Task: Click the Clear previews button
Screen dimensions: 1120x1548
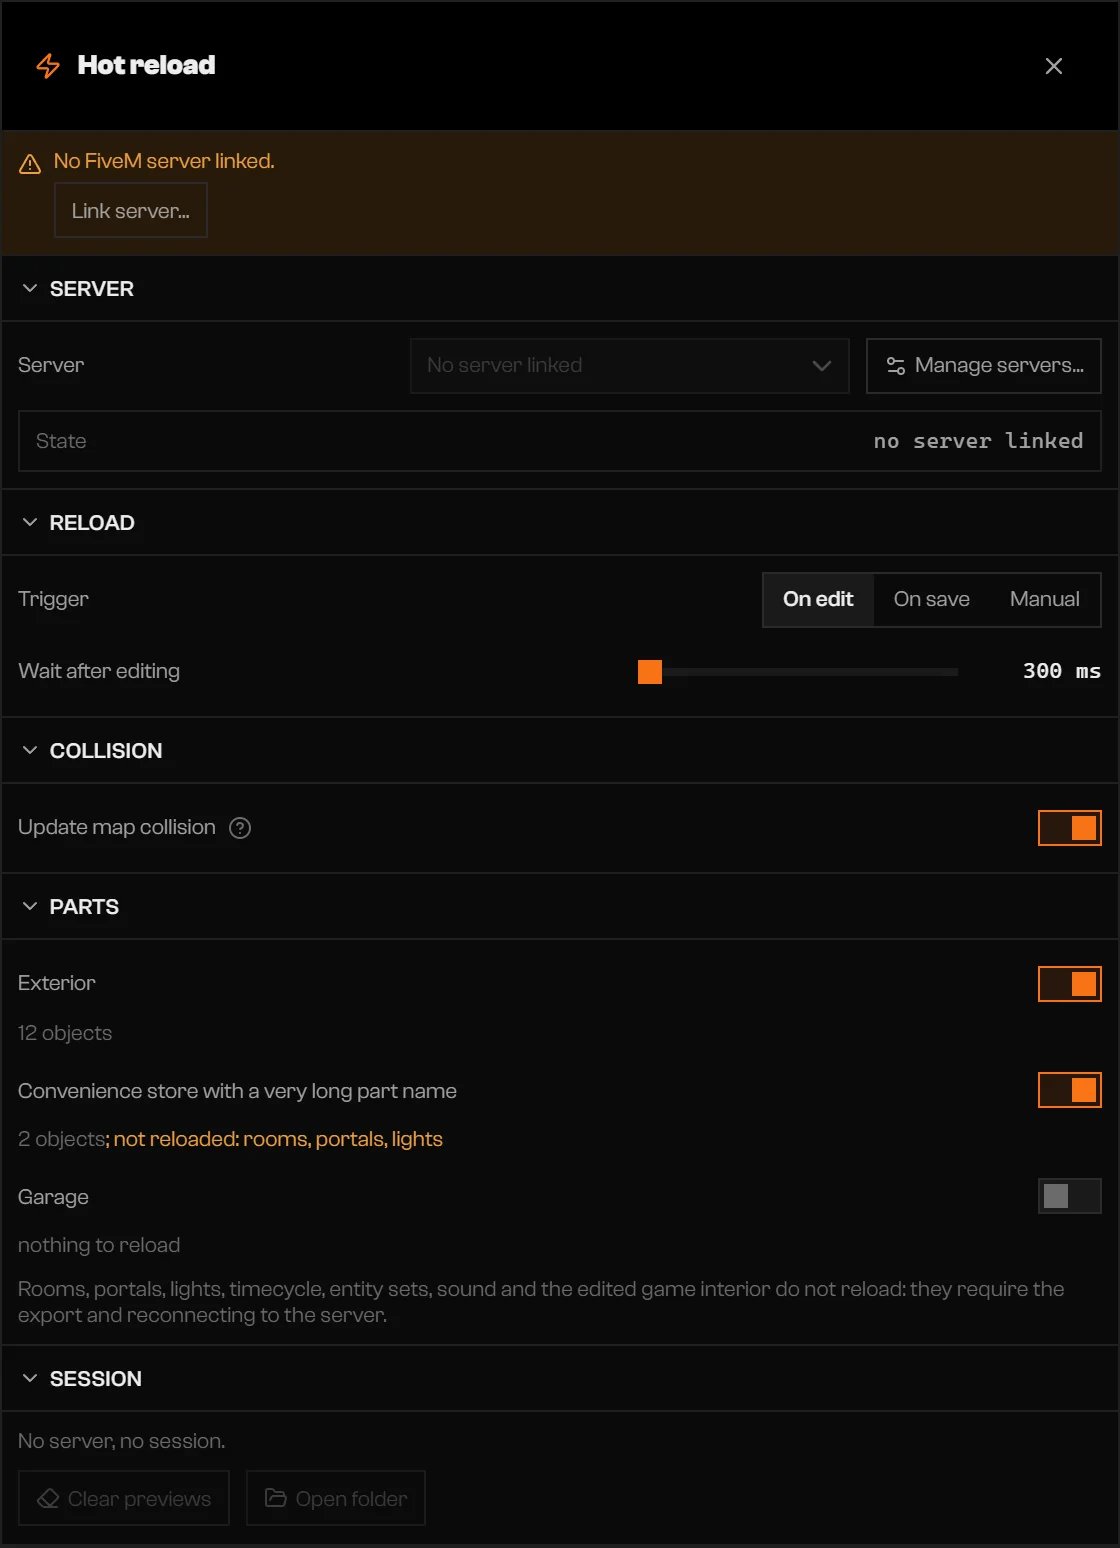Action: [124, 1498]
